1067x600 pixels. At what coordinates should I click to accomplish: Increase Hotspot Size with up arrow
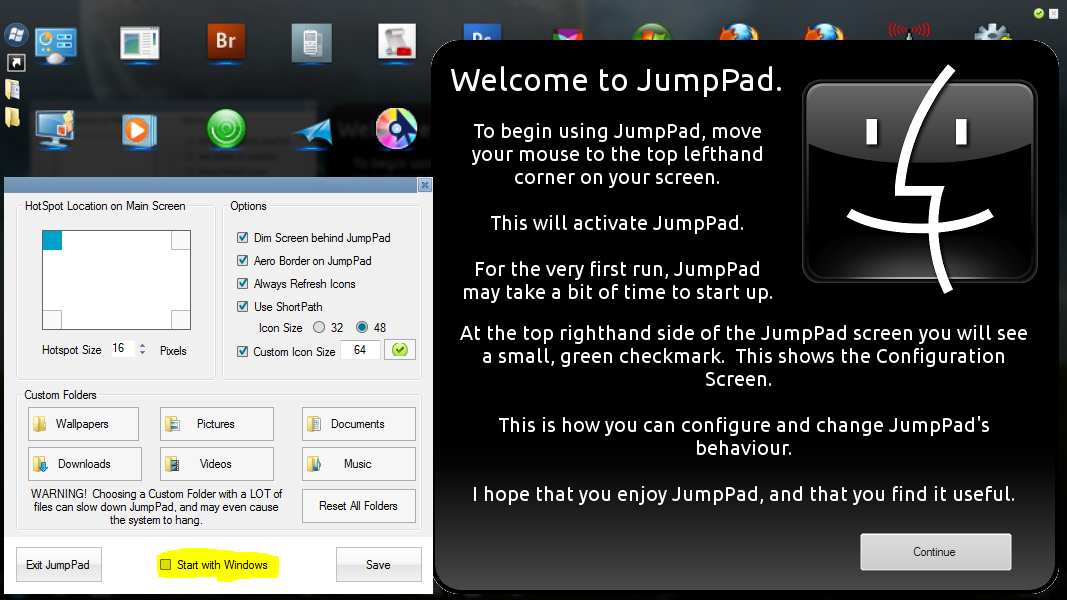click(142, 346)
